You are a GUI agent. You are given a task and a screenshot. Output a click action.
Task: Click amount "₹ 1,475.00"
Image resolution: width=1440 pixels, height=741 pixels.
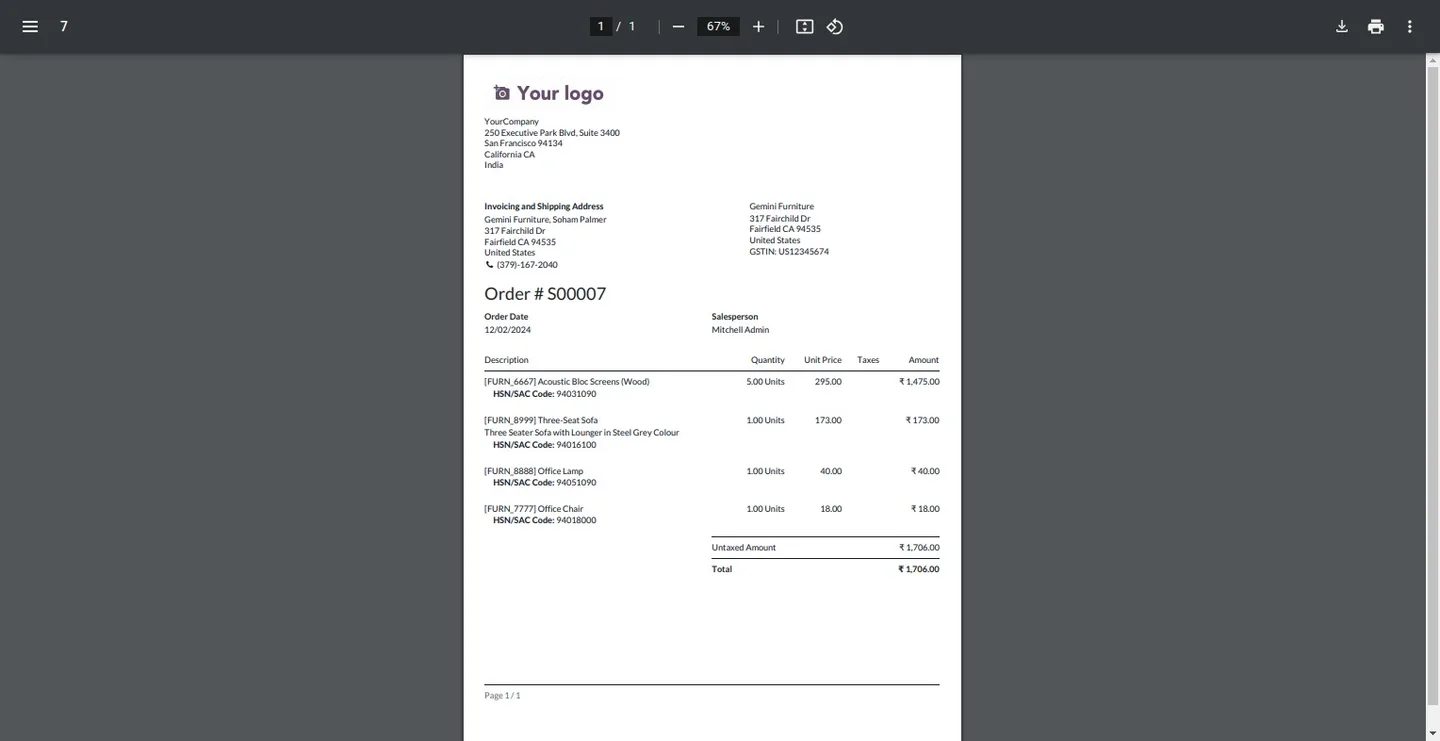919,382
